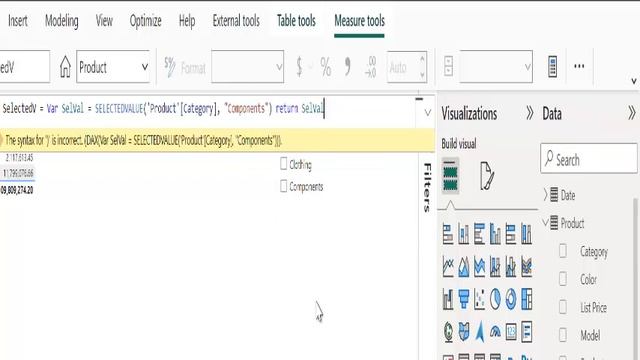Select the line chart visual
This screenshot has height=360, width=640.
(448, 267)
